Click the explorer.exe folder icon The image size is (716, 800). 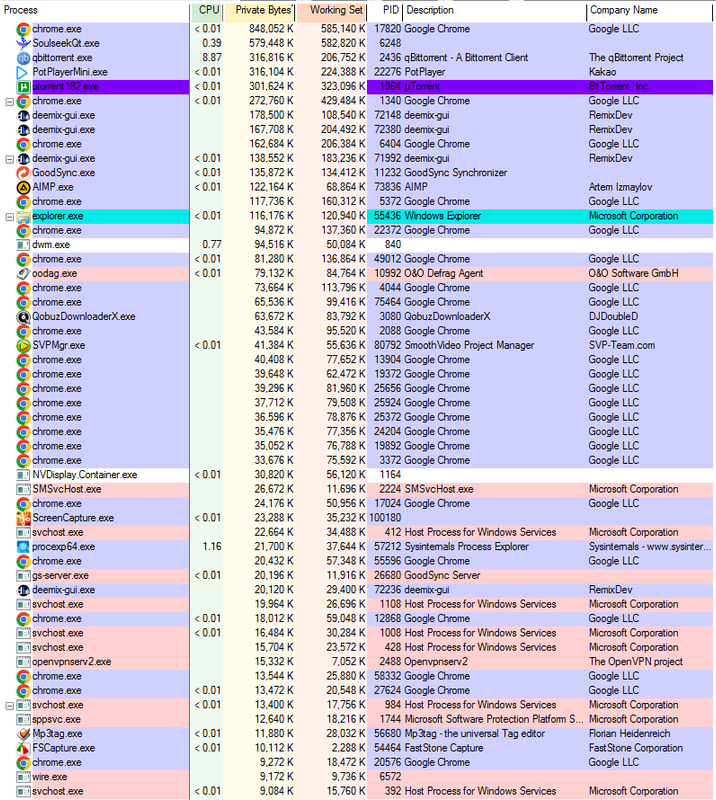[23, 216]
